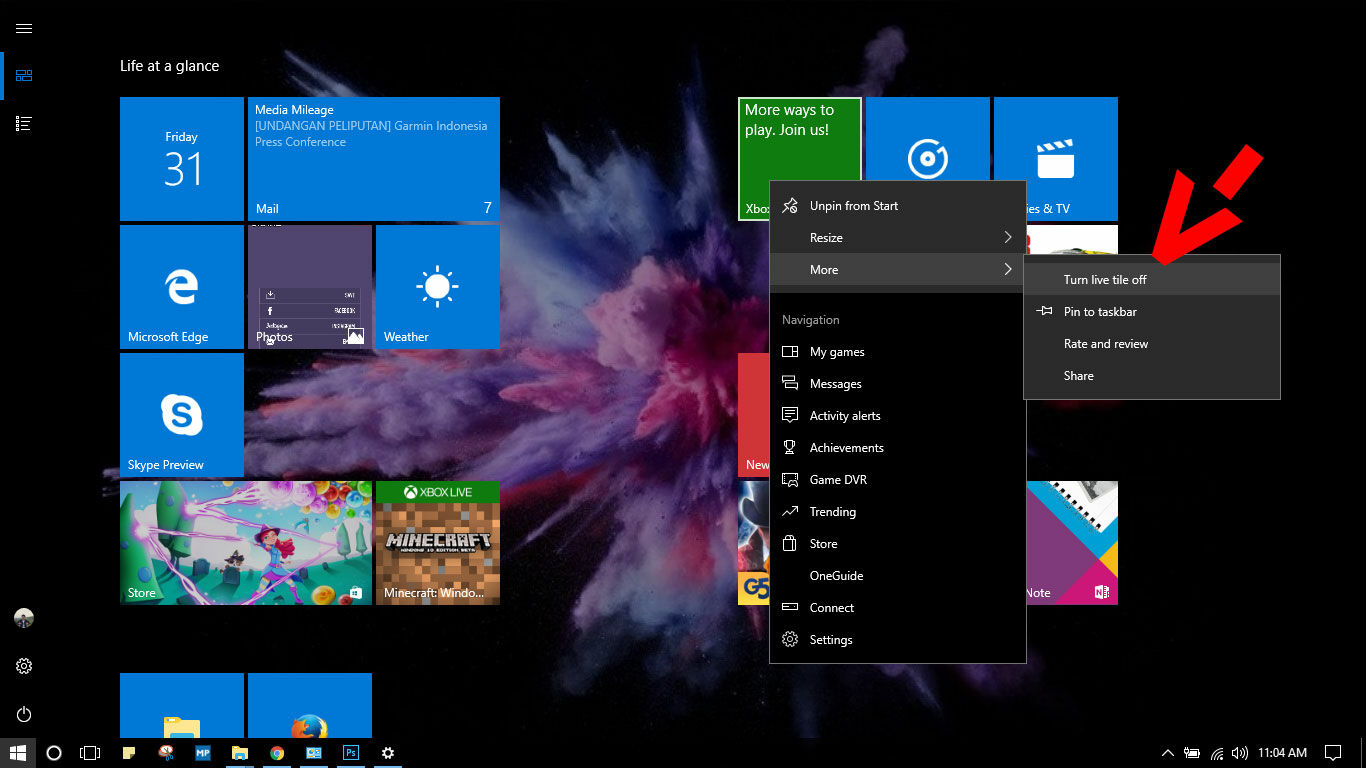Launch the Firefox tile
Screen dimensions: 1366x768
(x=310, y=705)
